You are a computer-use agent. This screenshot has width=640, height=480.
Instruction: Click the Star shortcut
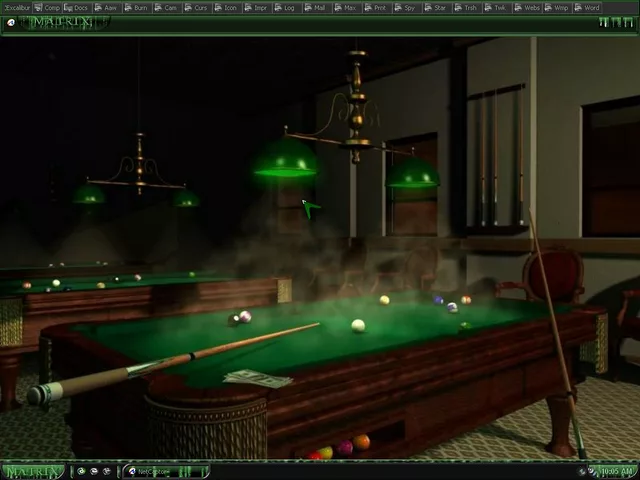438,7
